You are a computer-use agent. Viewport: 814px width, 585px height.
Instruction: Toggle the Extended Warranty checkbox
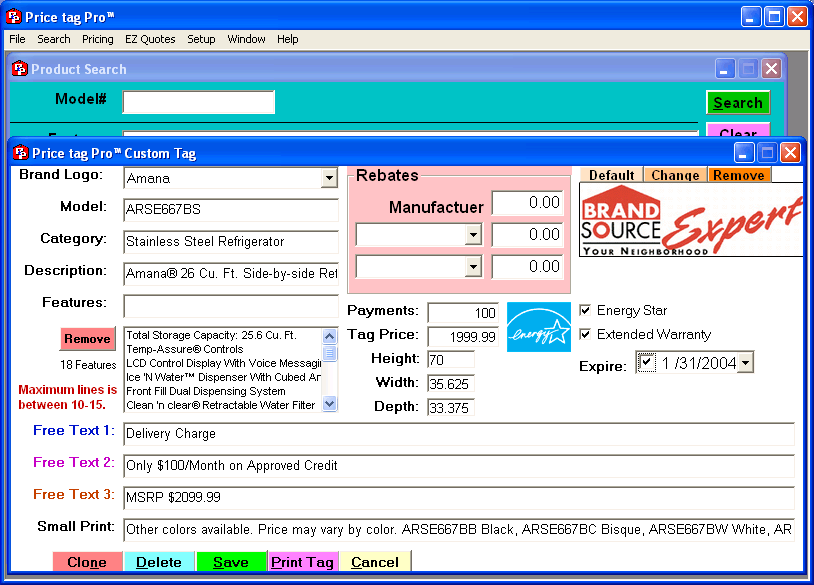[x=585, y=334]
